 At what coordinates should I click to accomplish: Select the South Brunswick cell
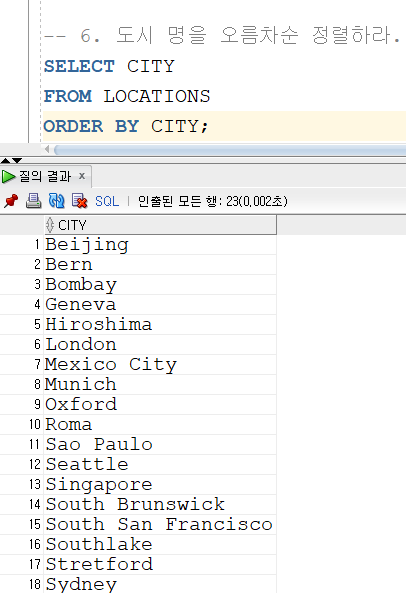point(160,505)
